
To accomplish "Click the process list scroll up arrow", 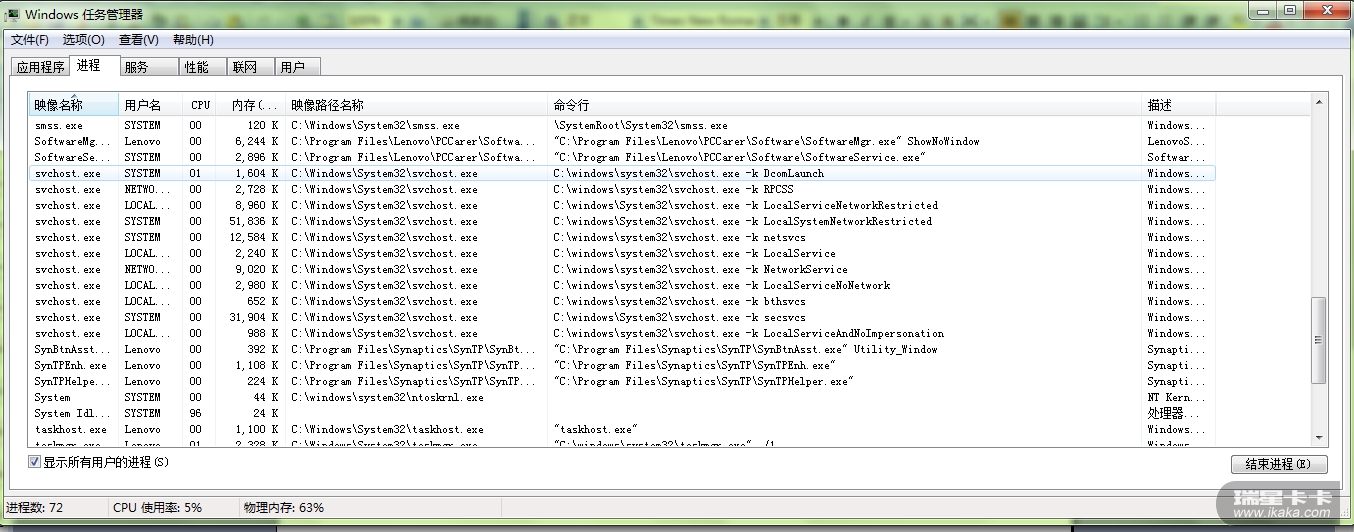I will (1319, 101).
